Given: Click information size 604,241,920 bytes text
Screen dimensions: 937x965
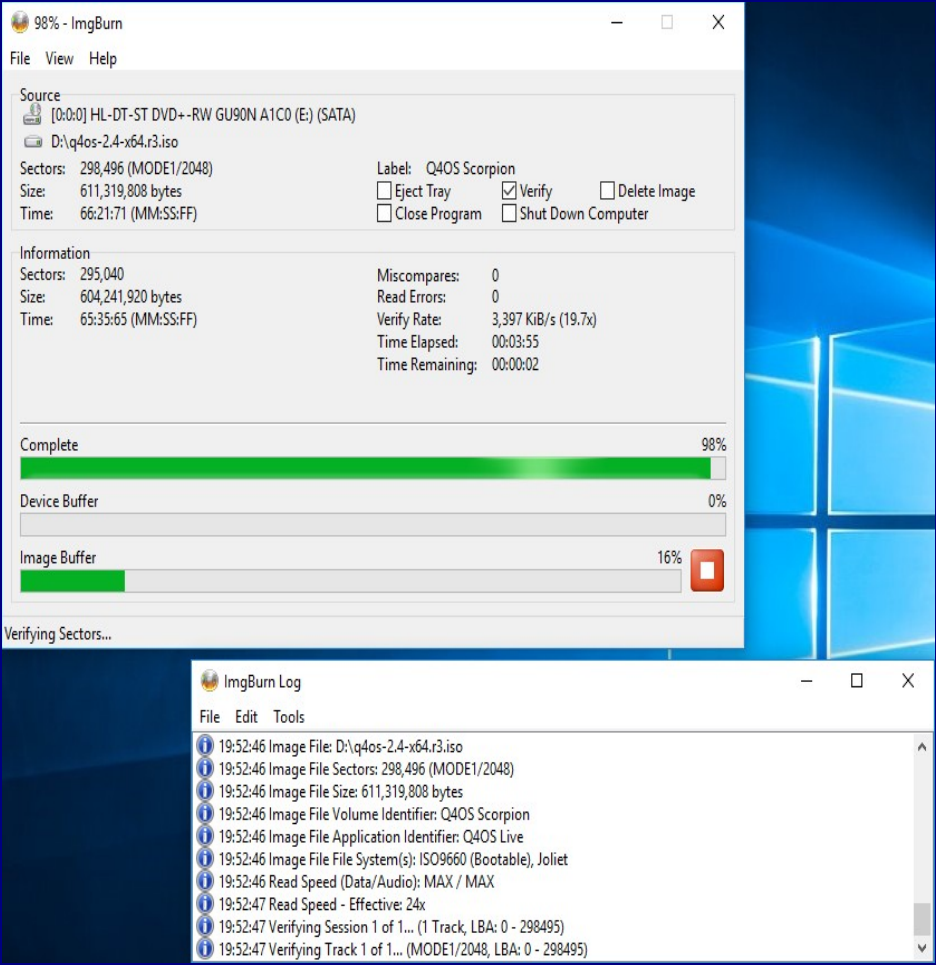Looking at the screenshot, I should [x=130, y=297].
